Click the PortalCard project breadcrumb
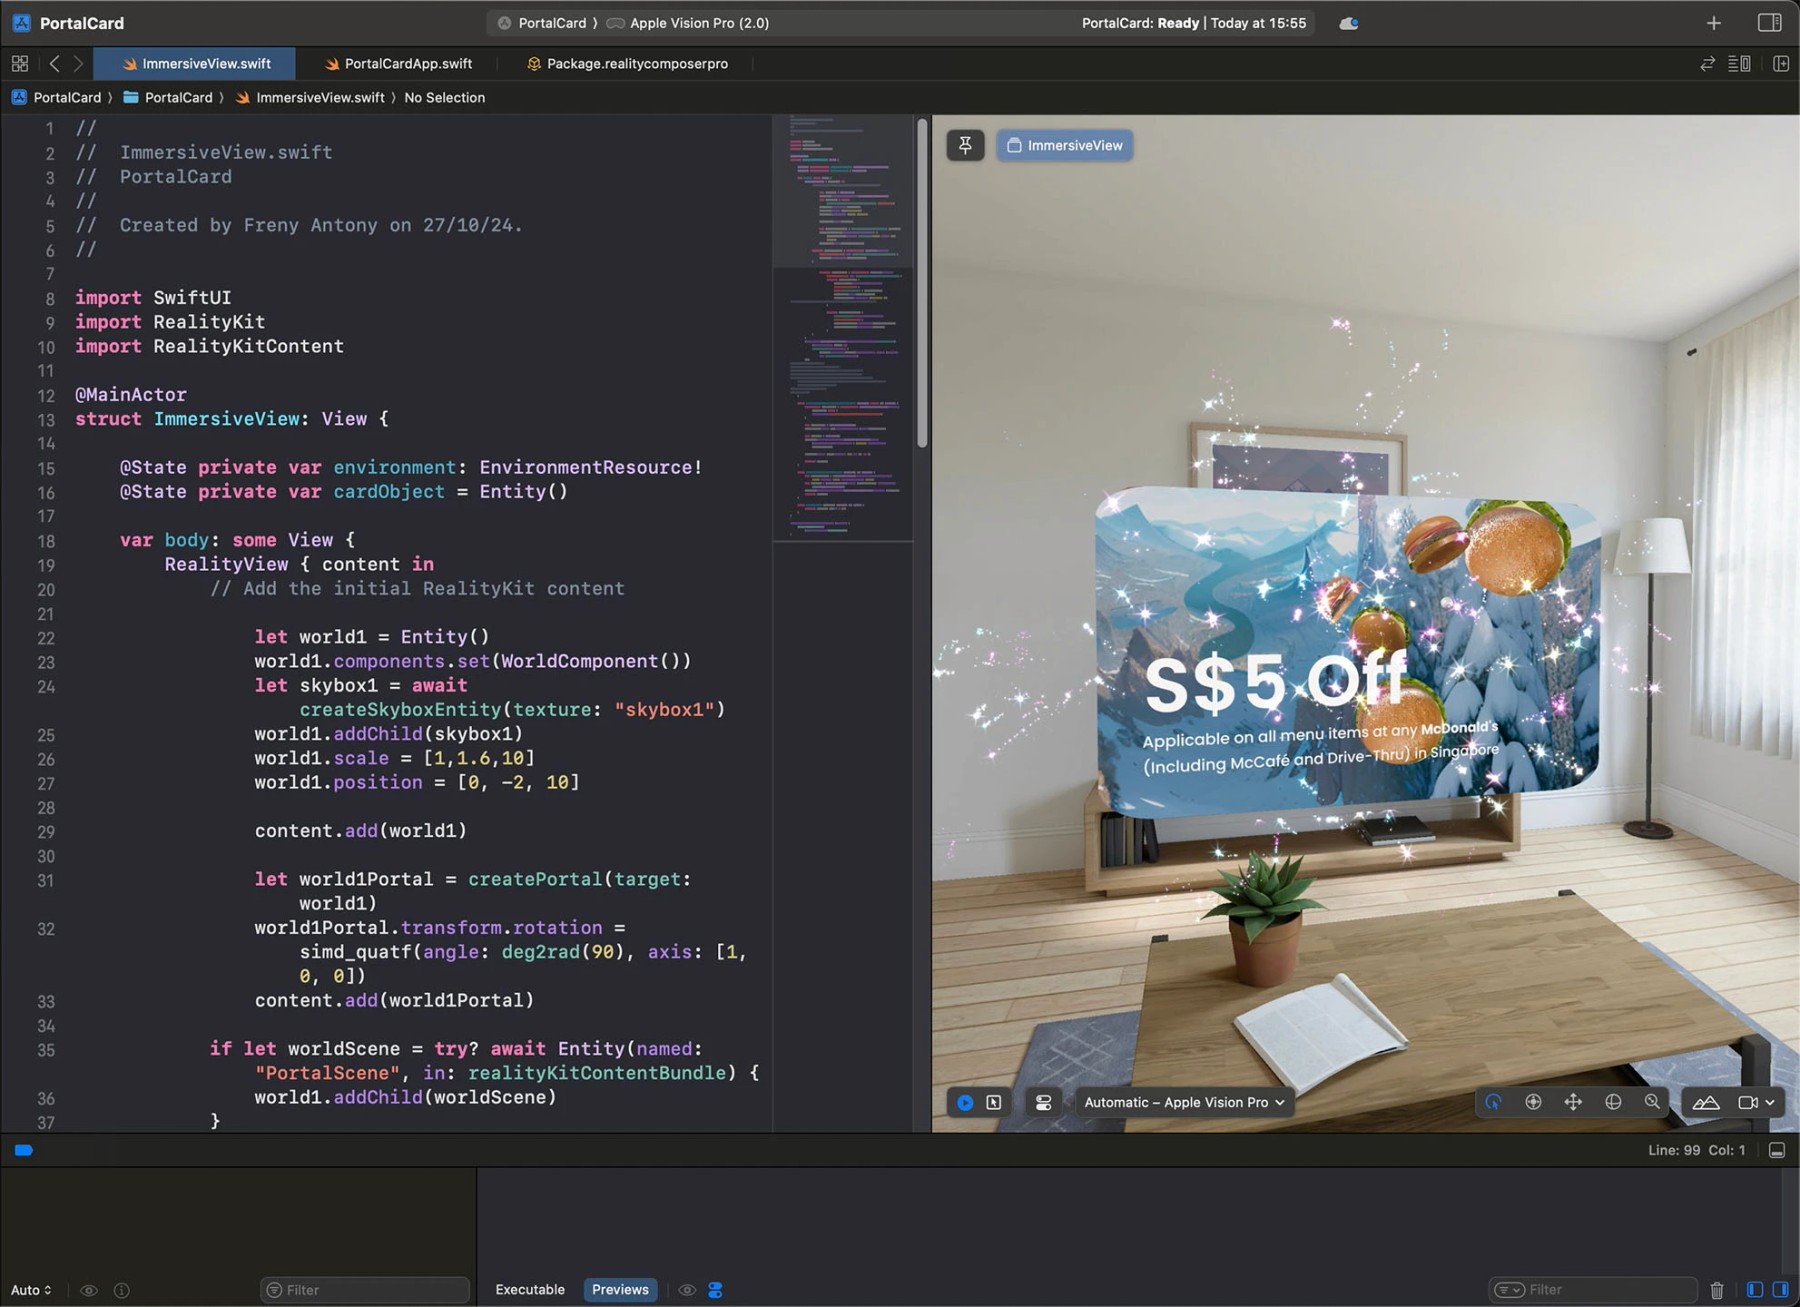1800x1307 pixels. 56,97
